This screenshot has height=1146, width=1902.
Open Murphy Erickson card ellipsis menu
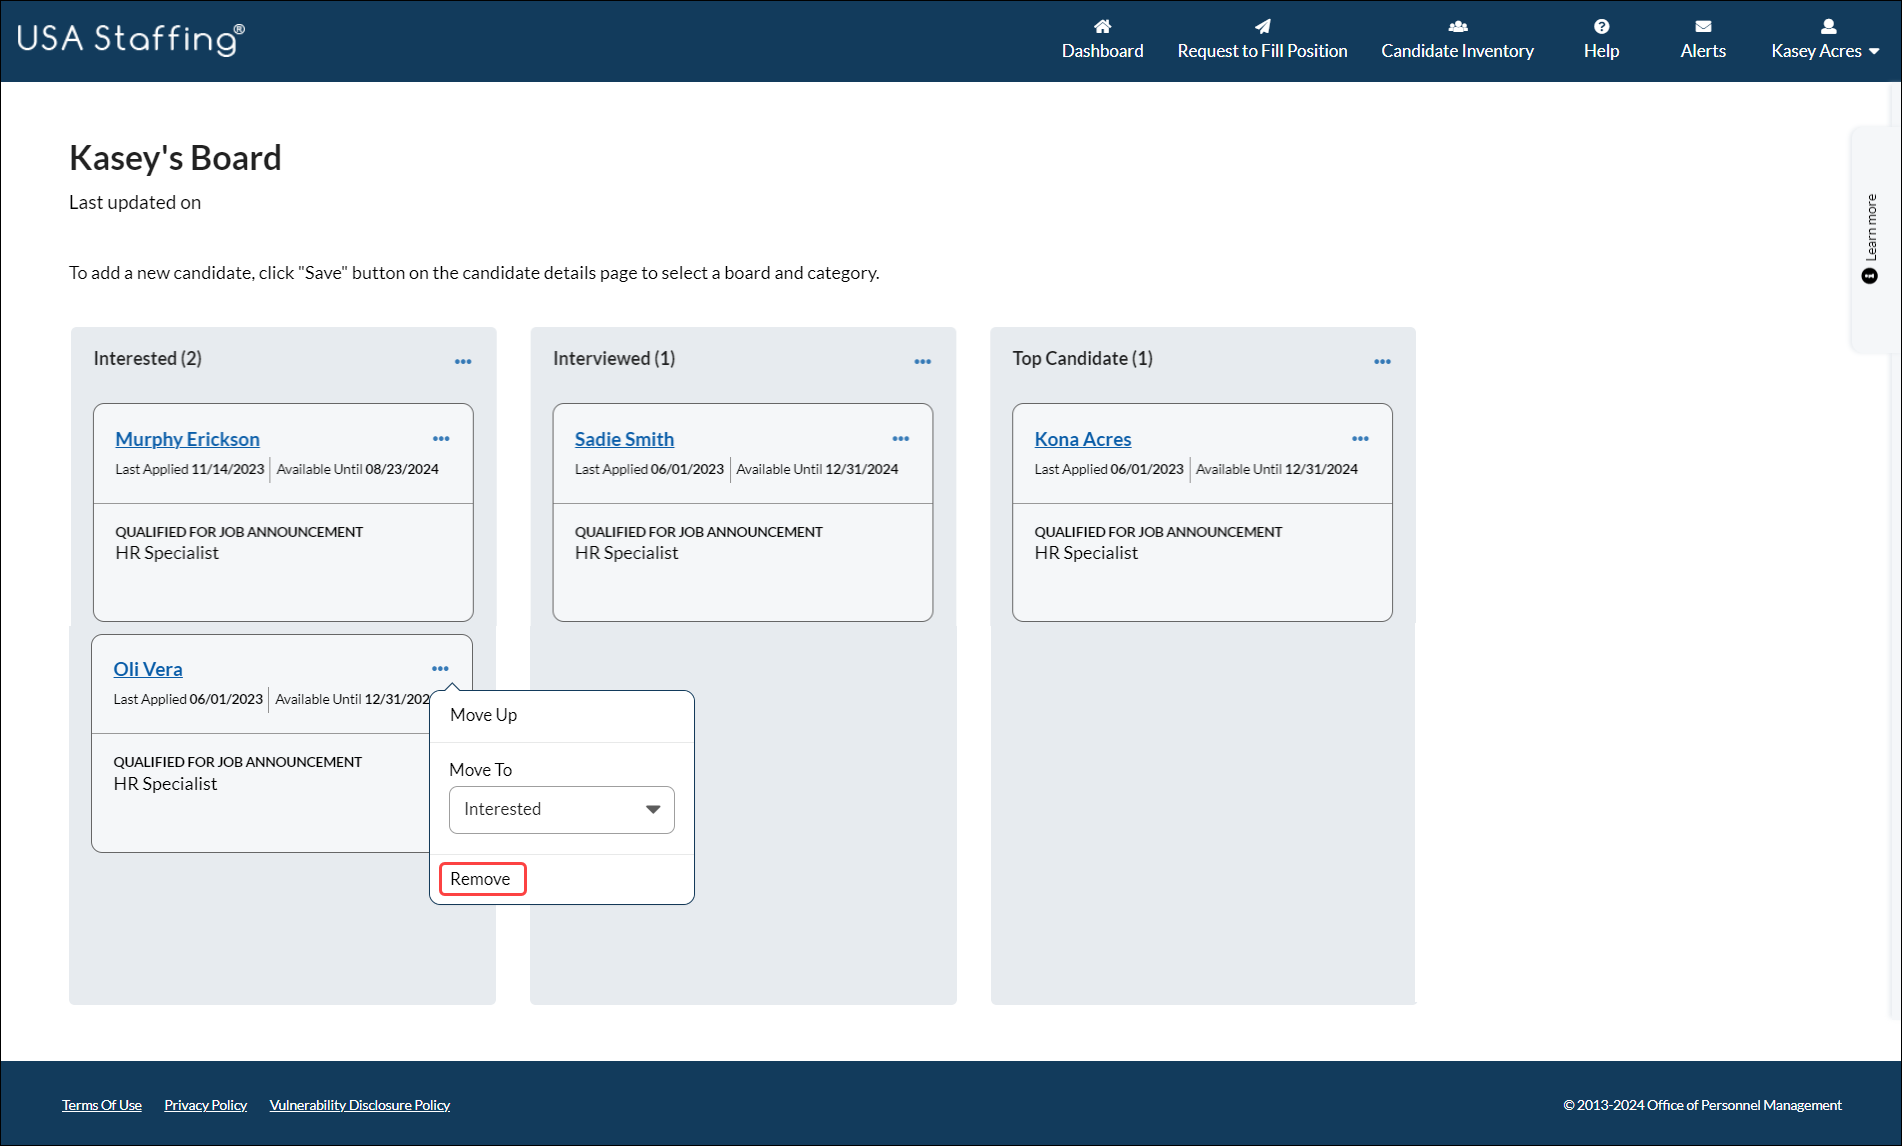[441, 439]
